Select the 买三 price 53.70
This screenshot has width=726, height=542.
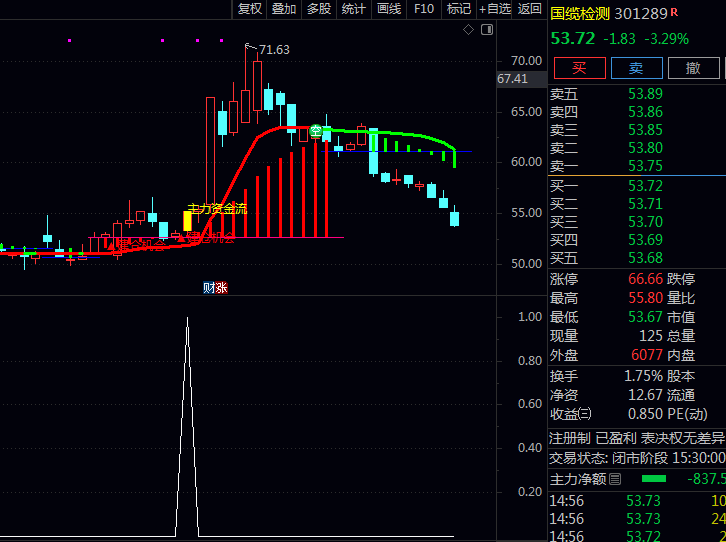(645, 222)
